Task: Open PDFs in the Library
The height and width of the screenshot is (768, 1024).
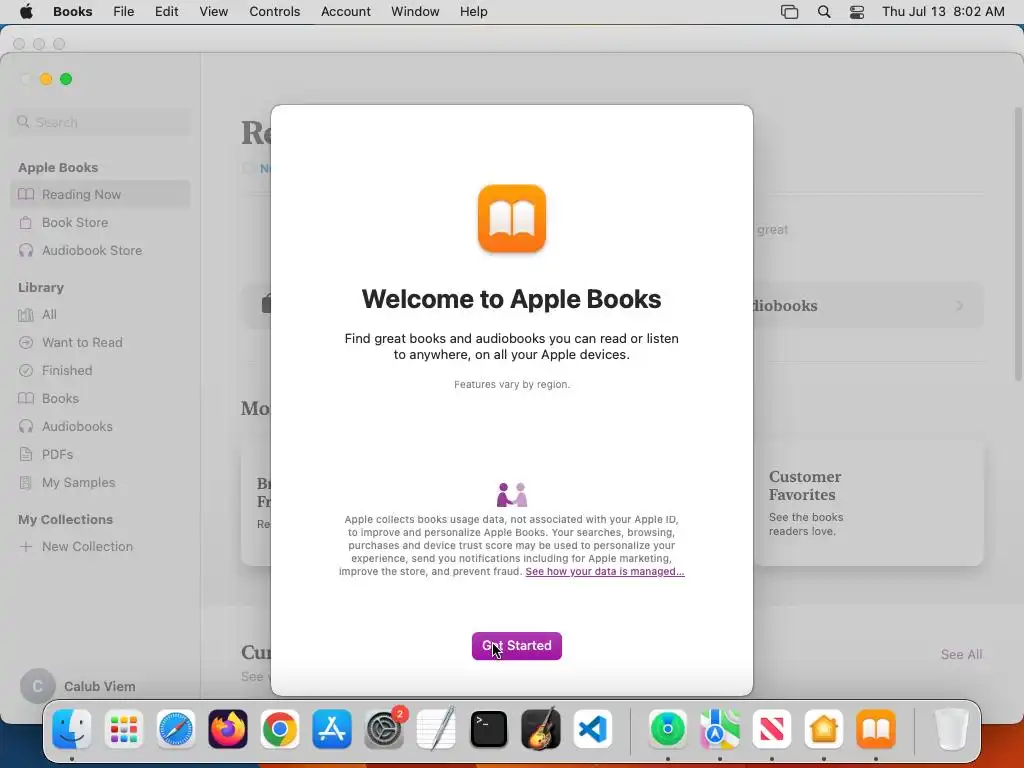Action: (101, 455)
